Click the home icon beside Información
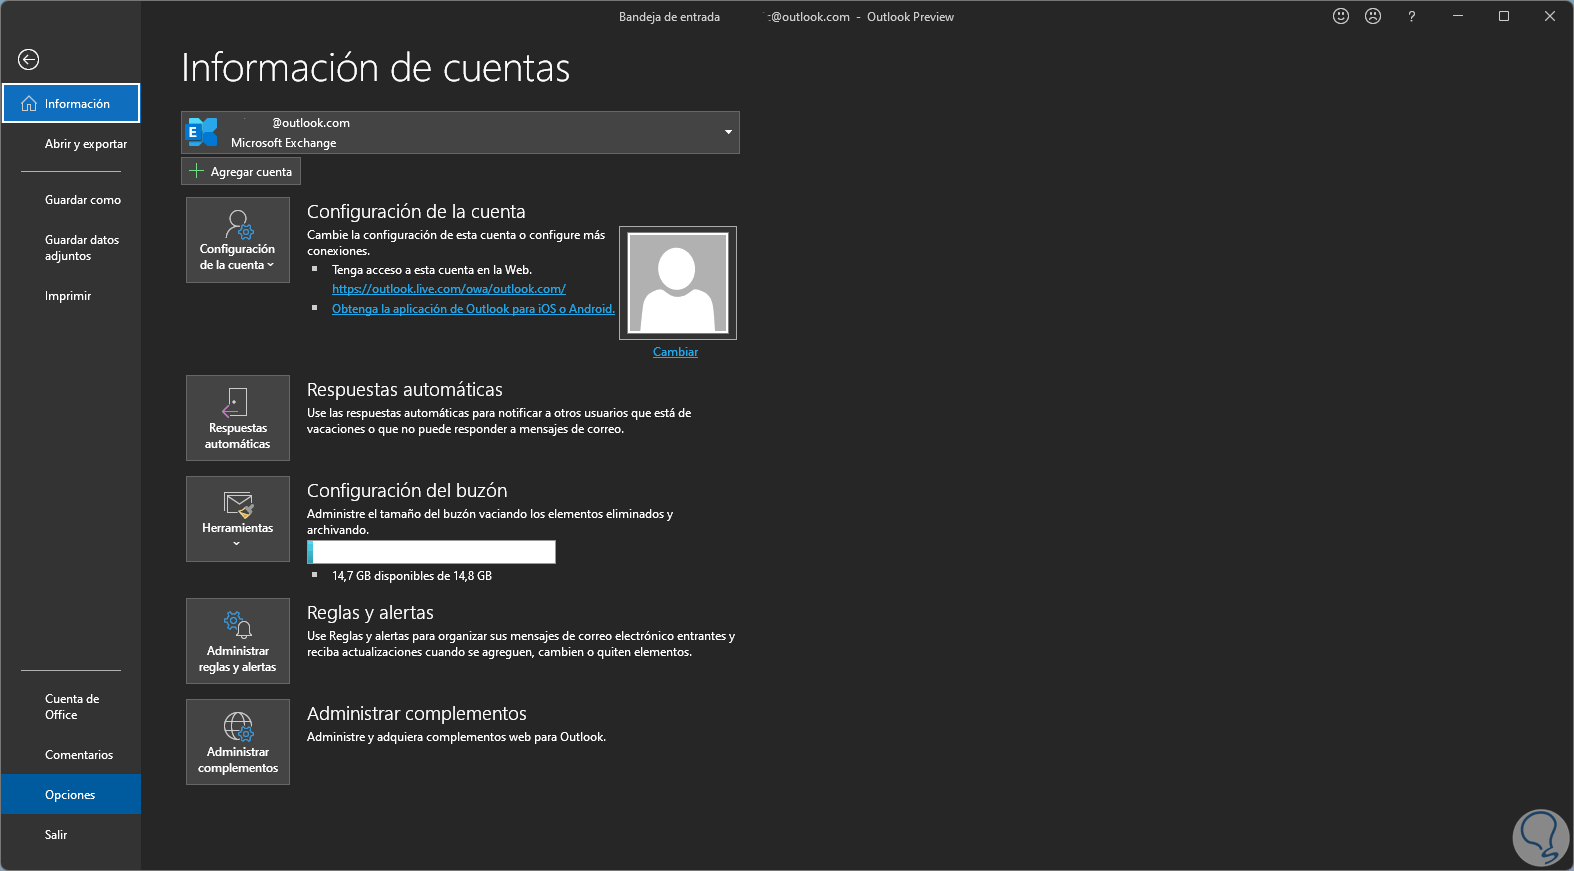This screenshot has height=871, width=1574. point(29,104)
